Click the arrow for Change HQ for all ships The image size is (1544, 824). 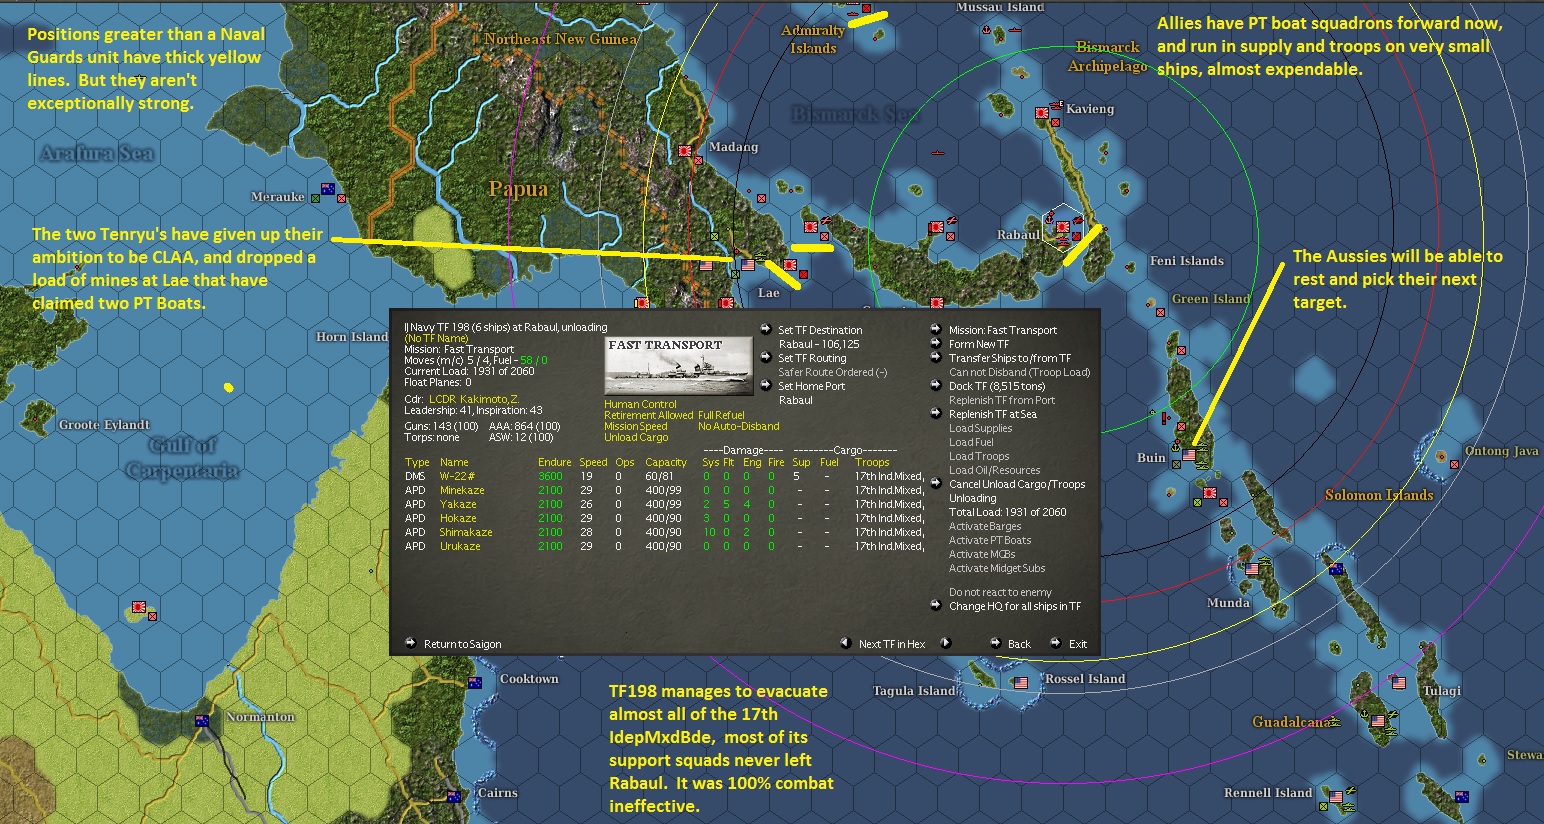tap(936, 605)
